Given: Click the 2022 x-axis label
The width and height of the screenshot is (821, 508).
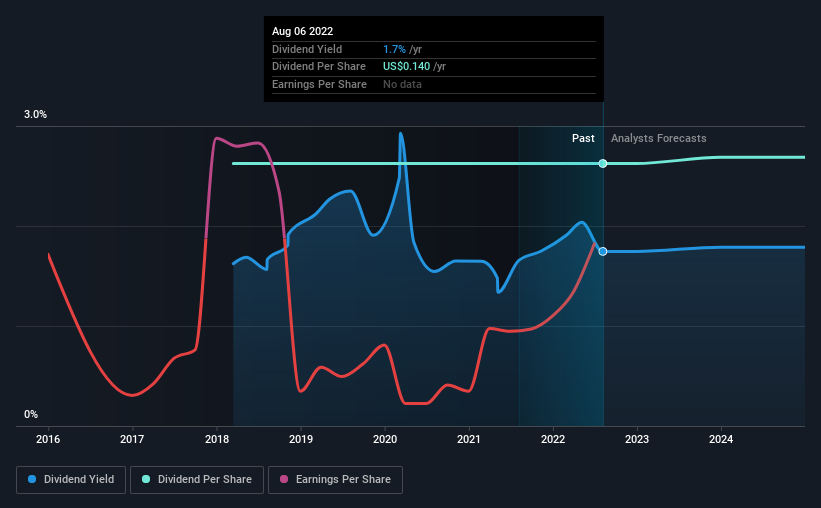Looking at the screenshot, I should point(553,439).
